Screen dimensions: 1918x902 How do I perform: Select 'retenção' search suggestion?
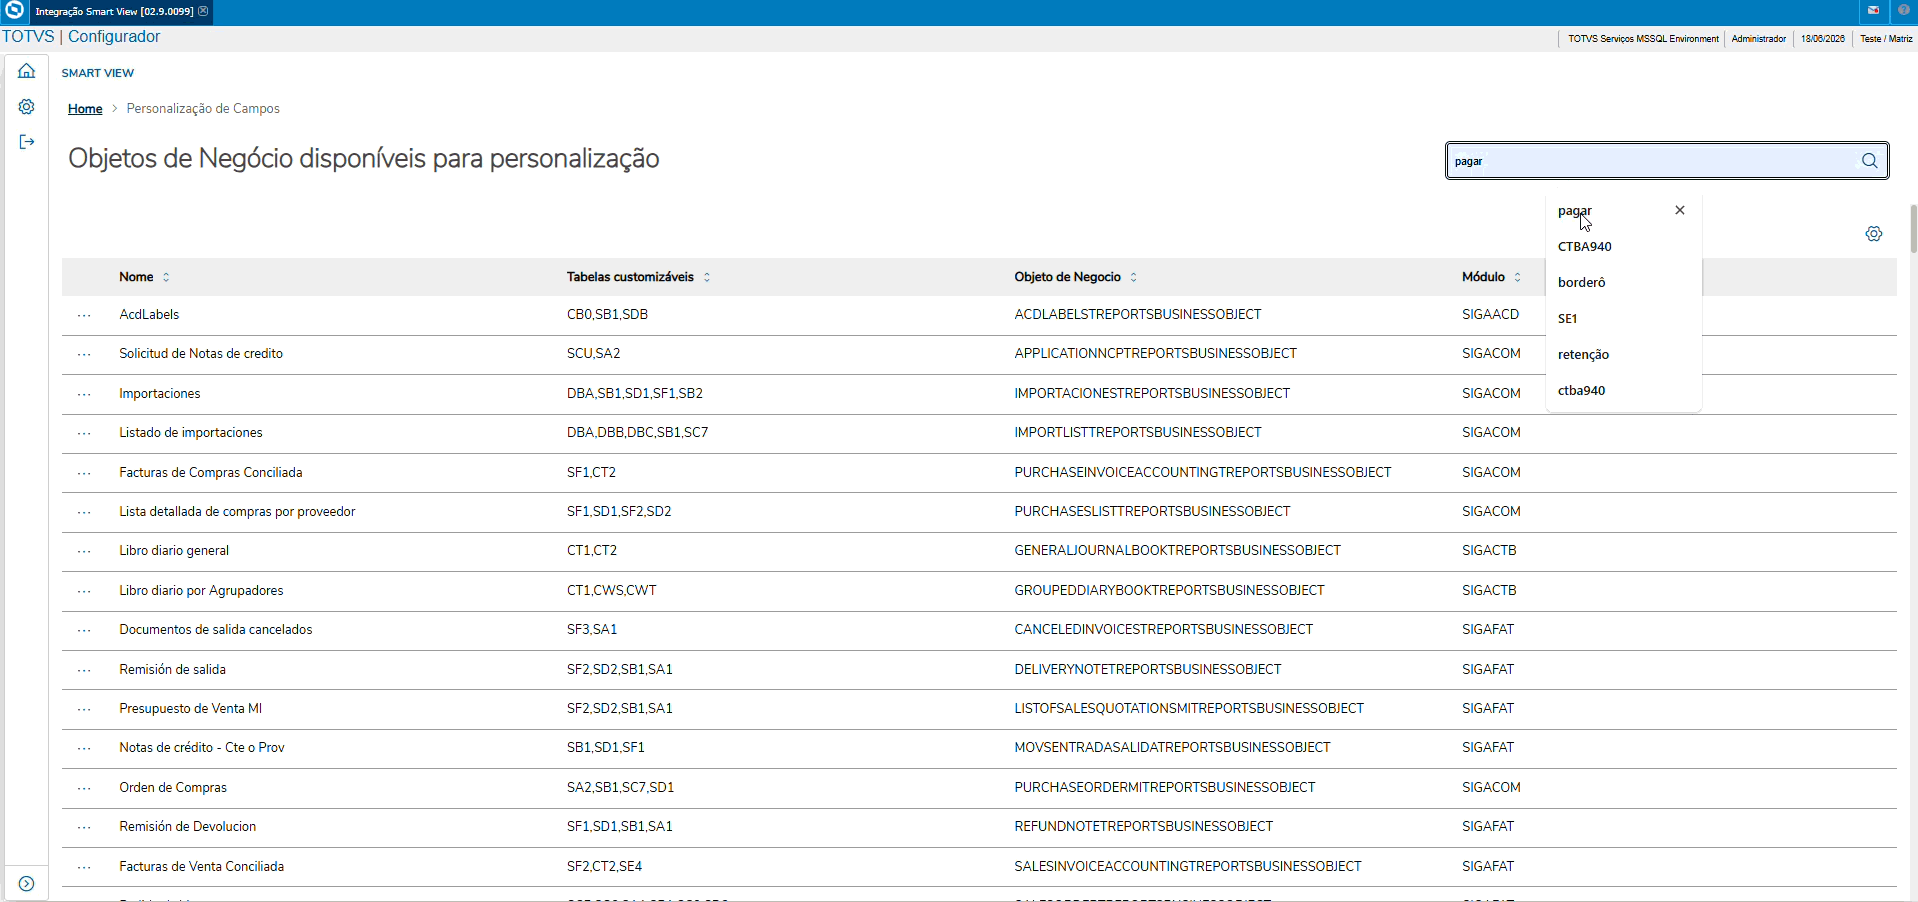(x=1584, y=355)
